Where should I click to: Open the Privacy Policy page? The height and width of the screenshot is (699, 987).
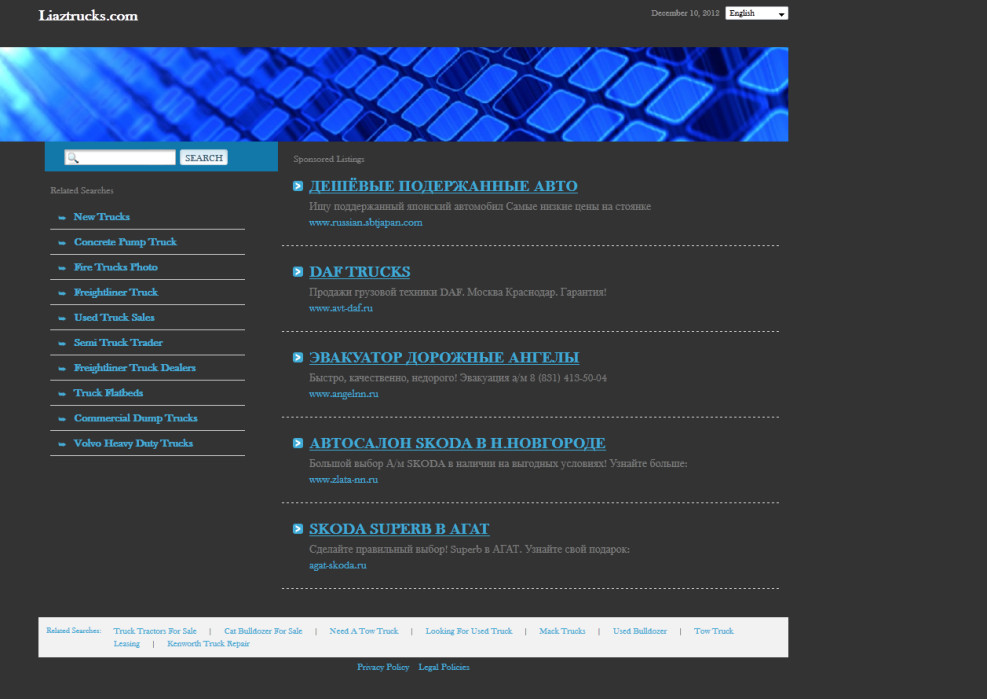pyautogui.click(x=383, y=667)
